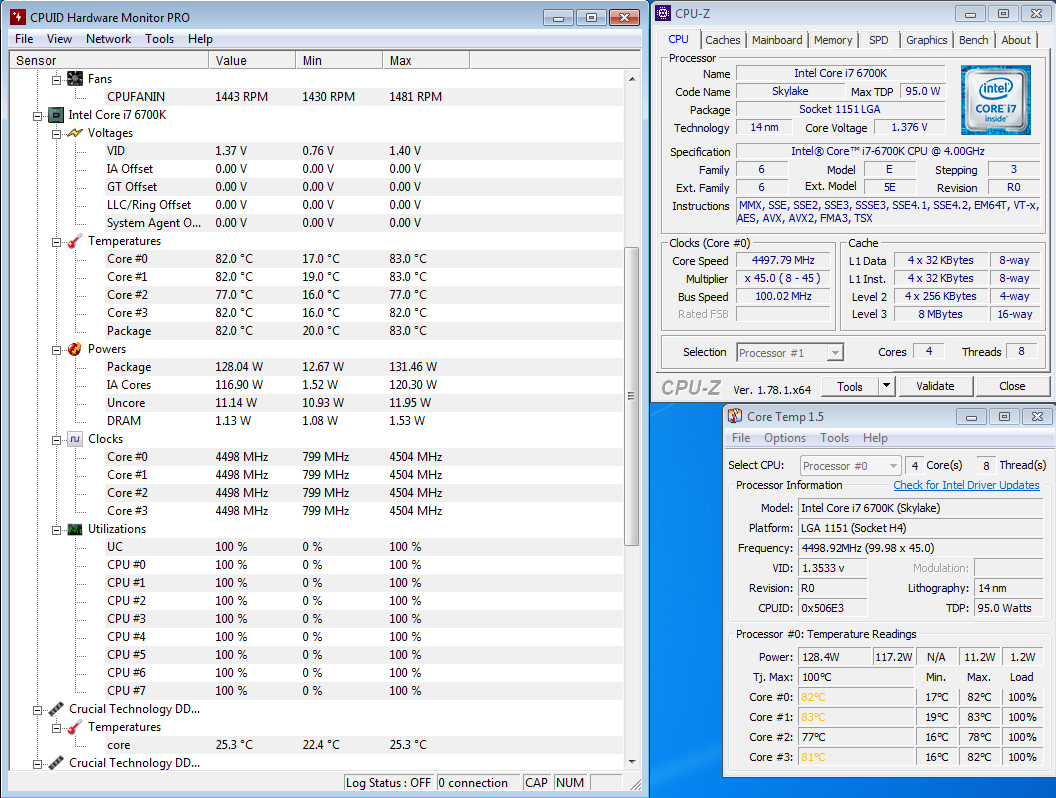Switch to the Mainboard tab in CPU-Z
Viewport: 1056px width, 798px height.
click(x=777, y=40)
